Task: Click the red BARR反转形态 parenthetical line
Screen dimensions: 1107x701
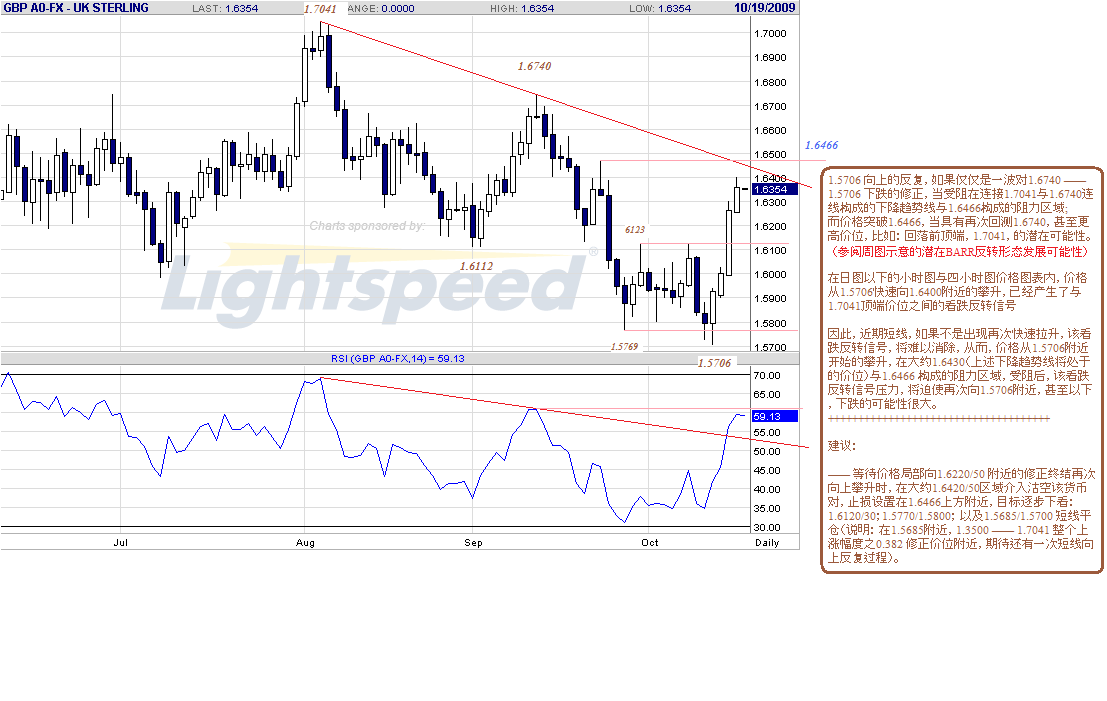Action: [x=958, y=251]
